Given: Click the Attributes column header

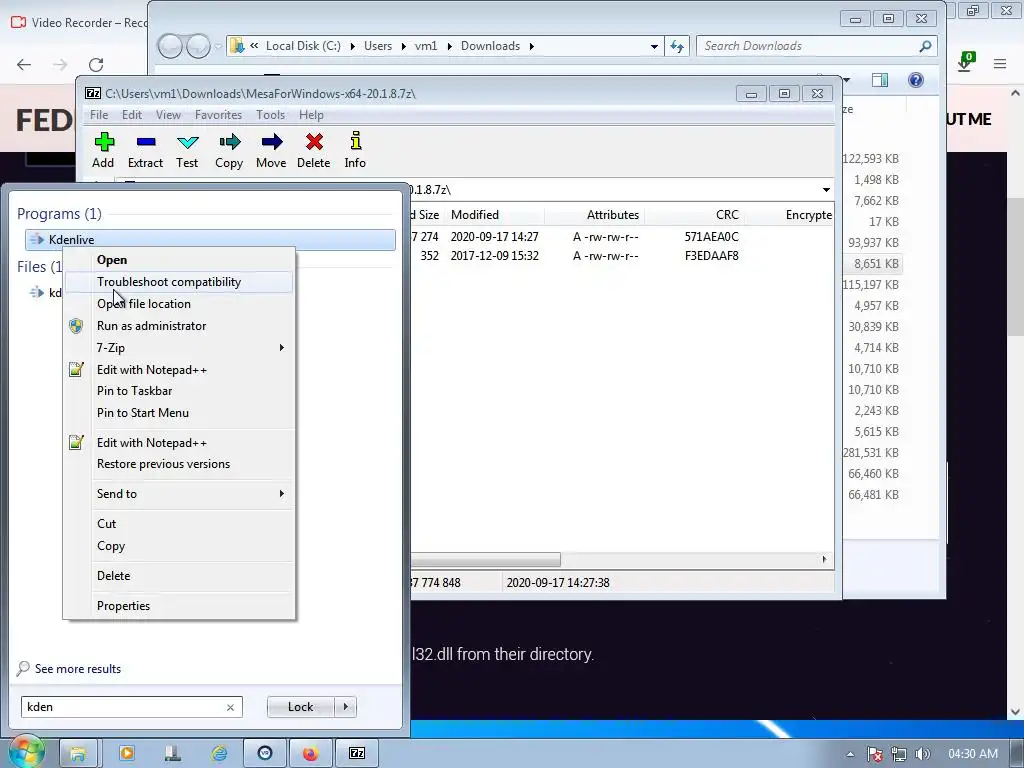Looking at the screenshot, I should (594, 215).
